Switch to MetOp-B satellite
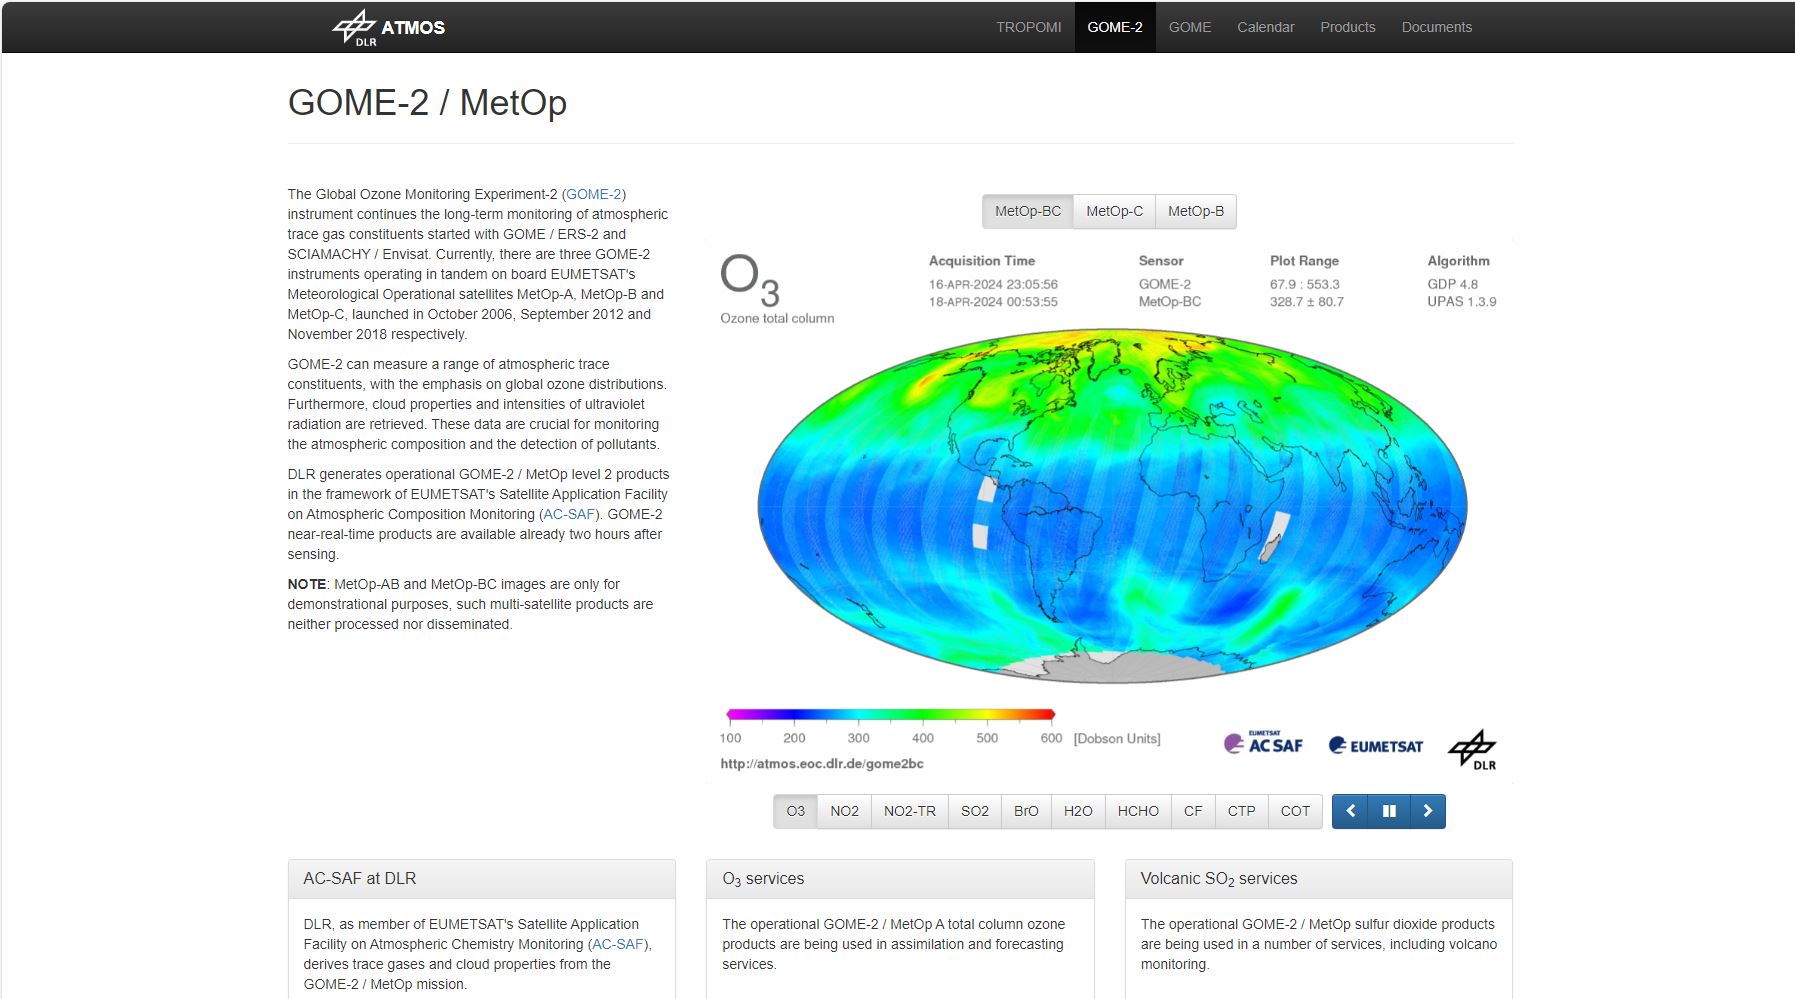Viewport: 1795px width, 999px height. [x=1195, y=211]
